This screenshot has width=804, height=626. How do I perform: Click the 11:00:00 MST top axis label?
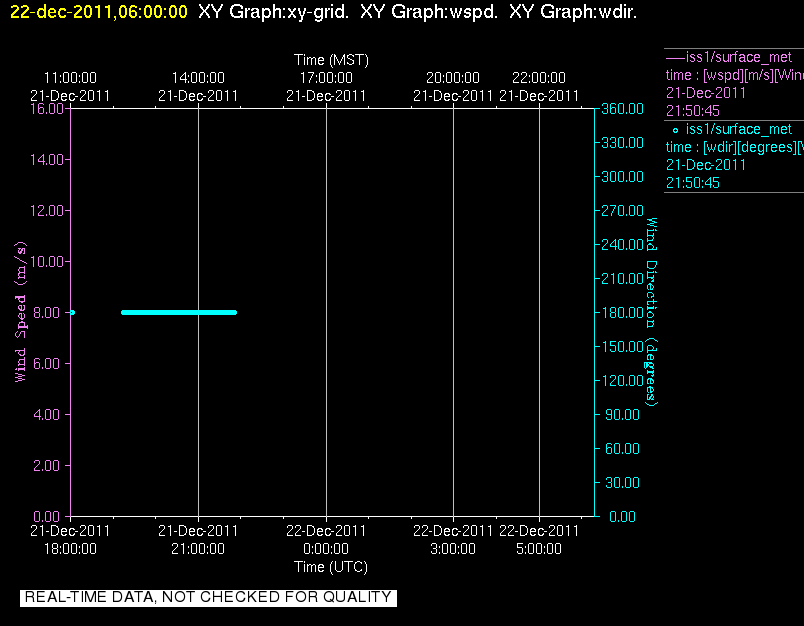pyautogui.click(x=70, y=78)
